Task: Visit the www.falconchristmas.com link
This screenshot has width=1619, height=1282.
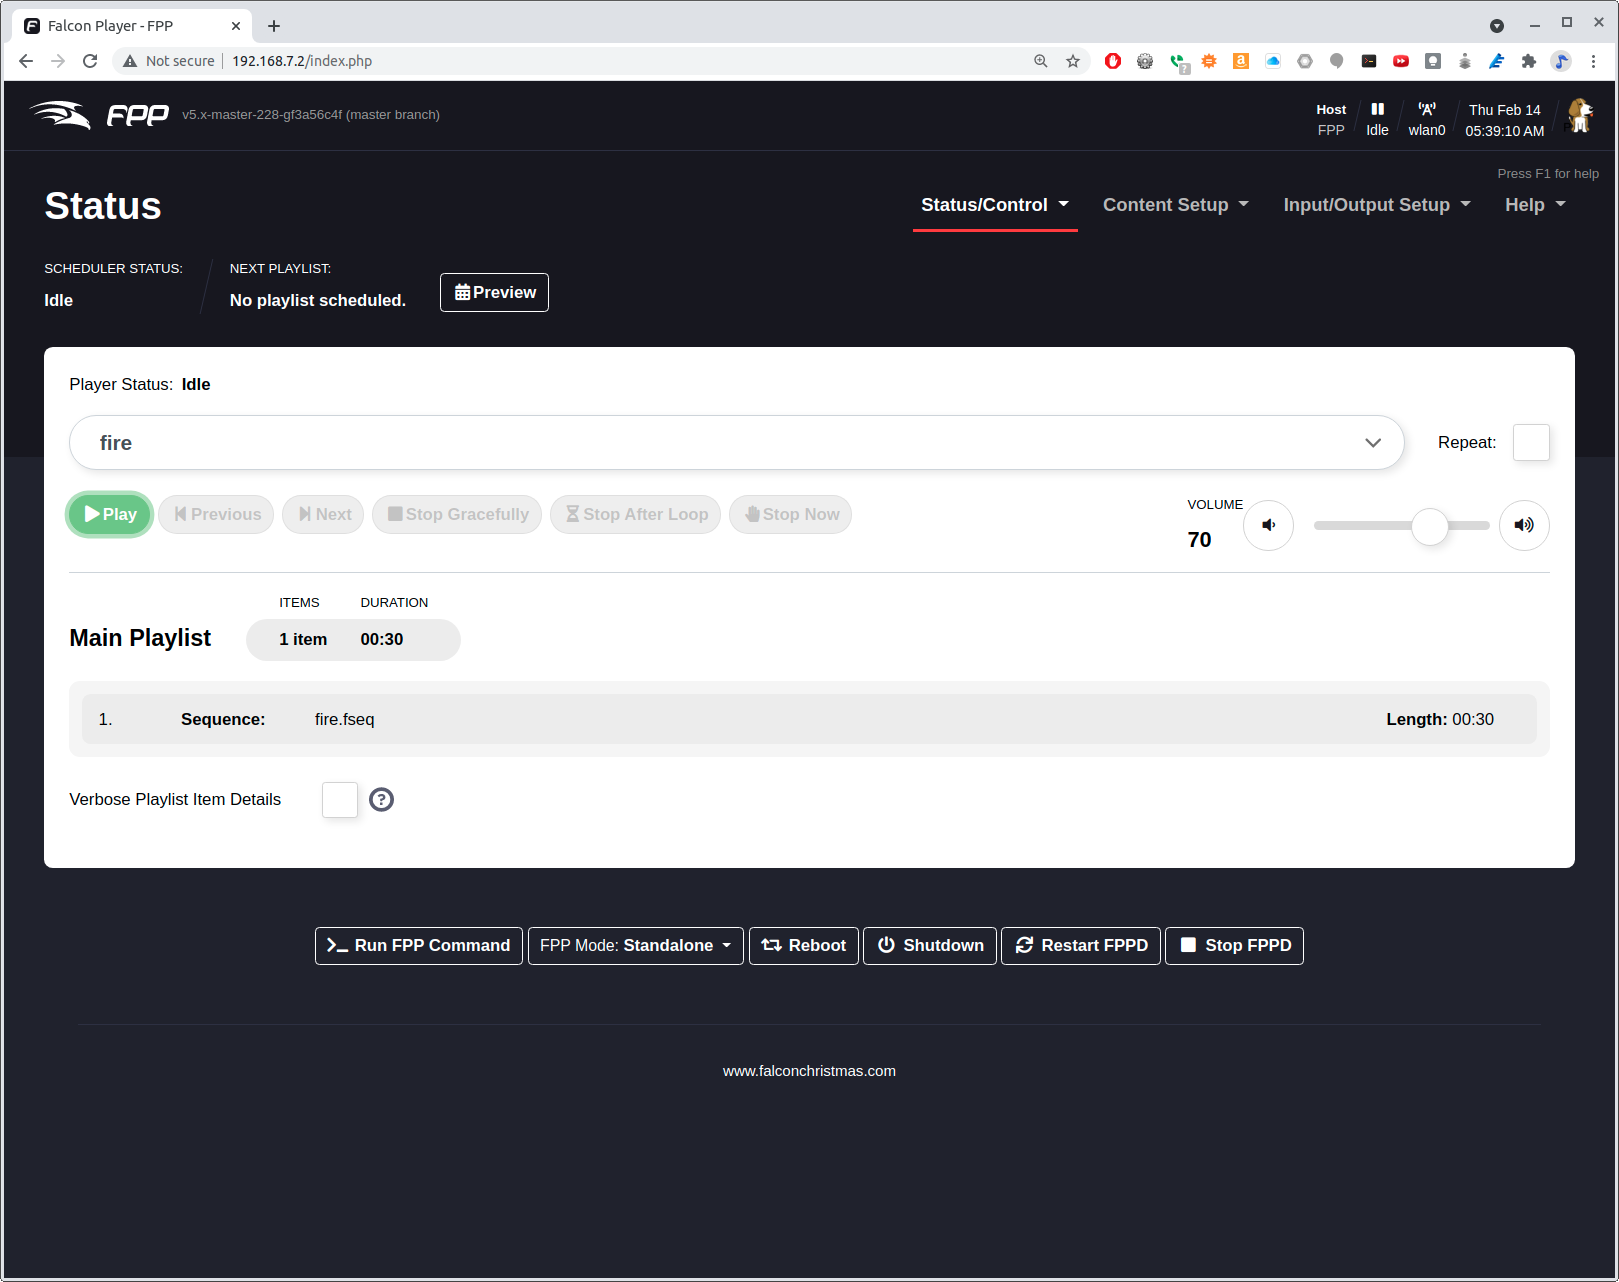Action: tap(809, 1071)
